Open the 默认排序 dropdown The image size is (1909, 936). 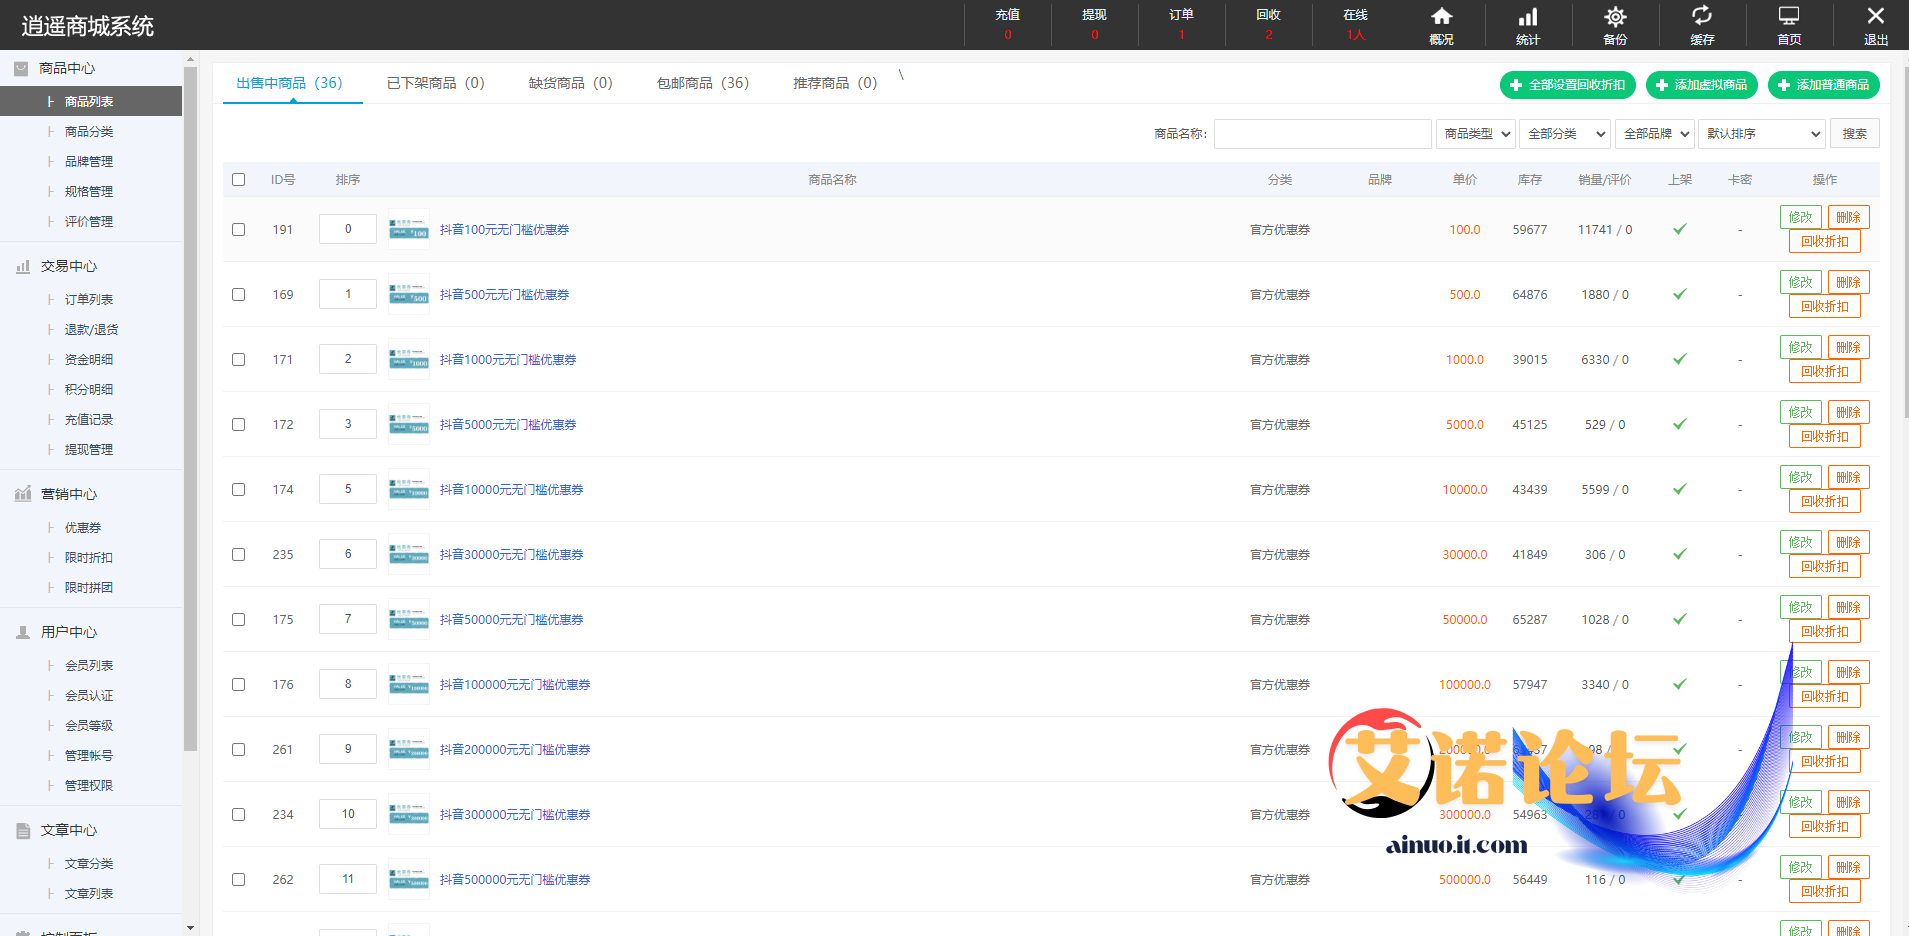coord(1763,133)
